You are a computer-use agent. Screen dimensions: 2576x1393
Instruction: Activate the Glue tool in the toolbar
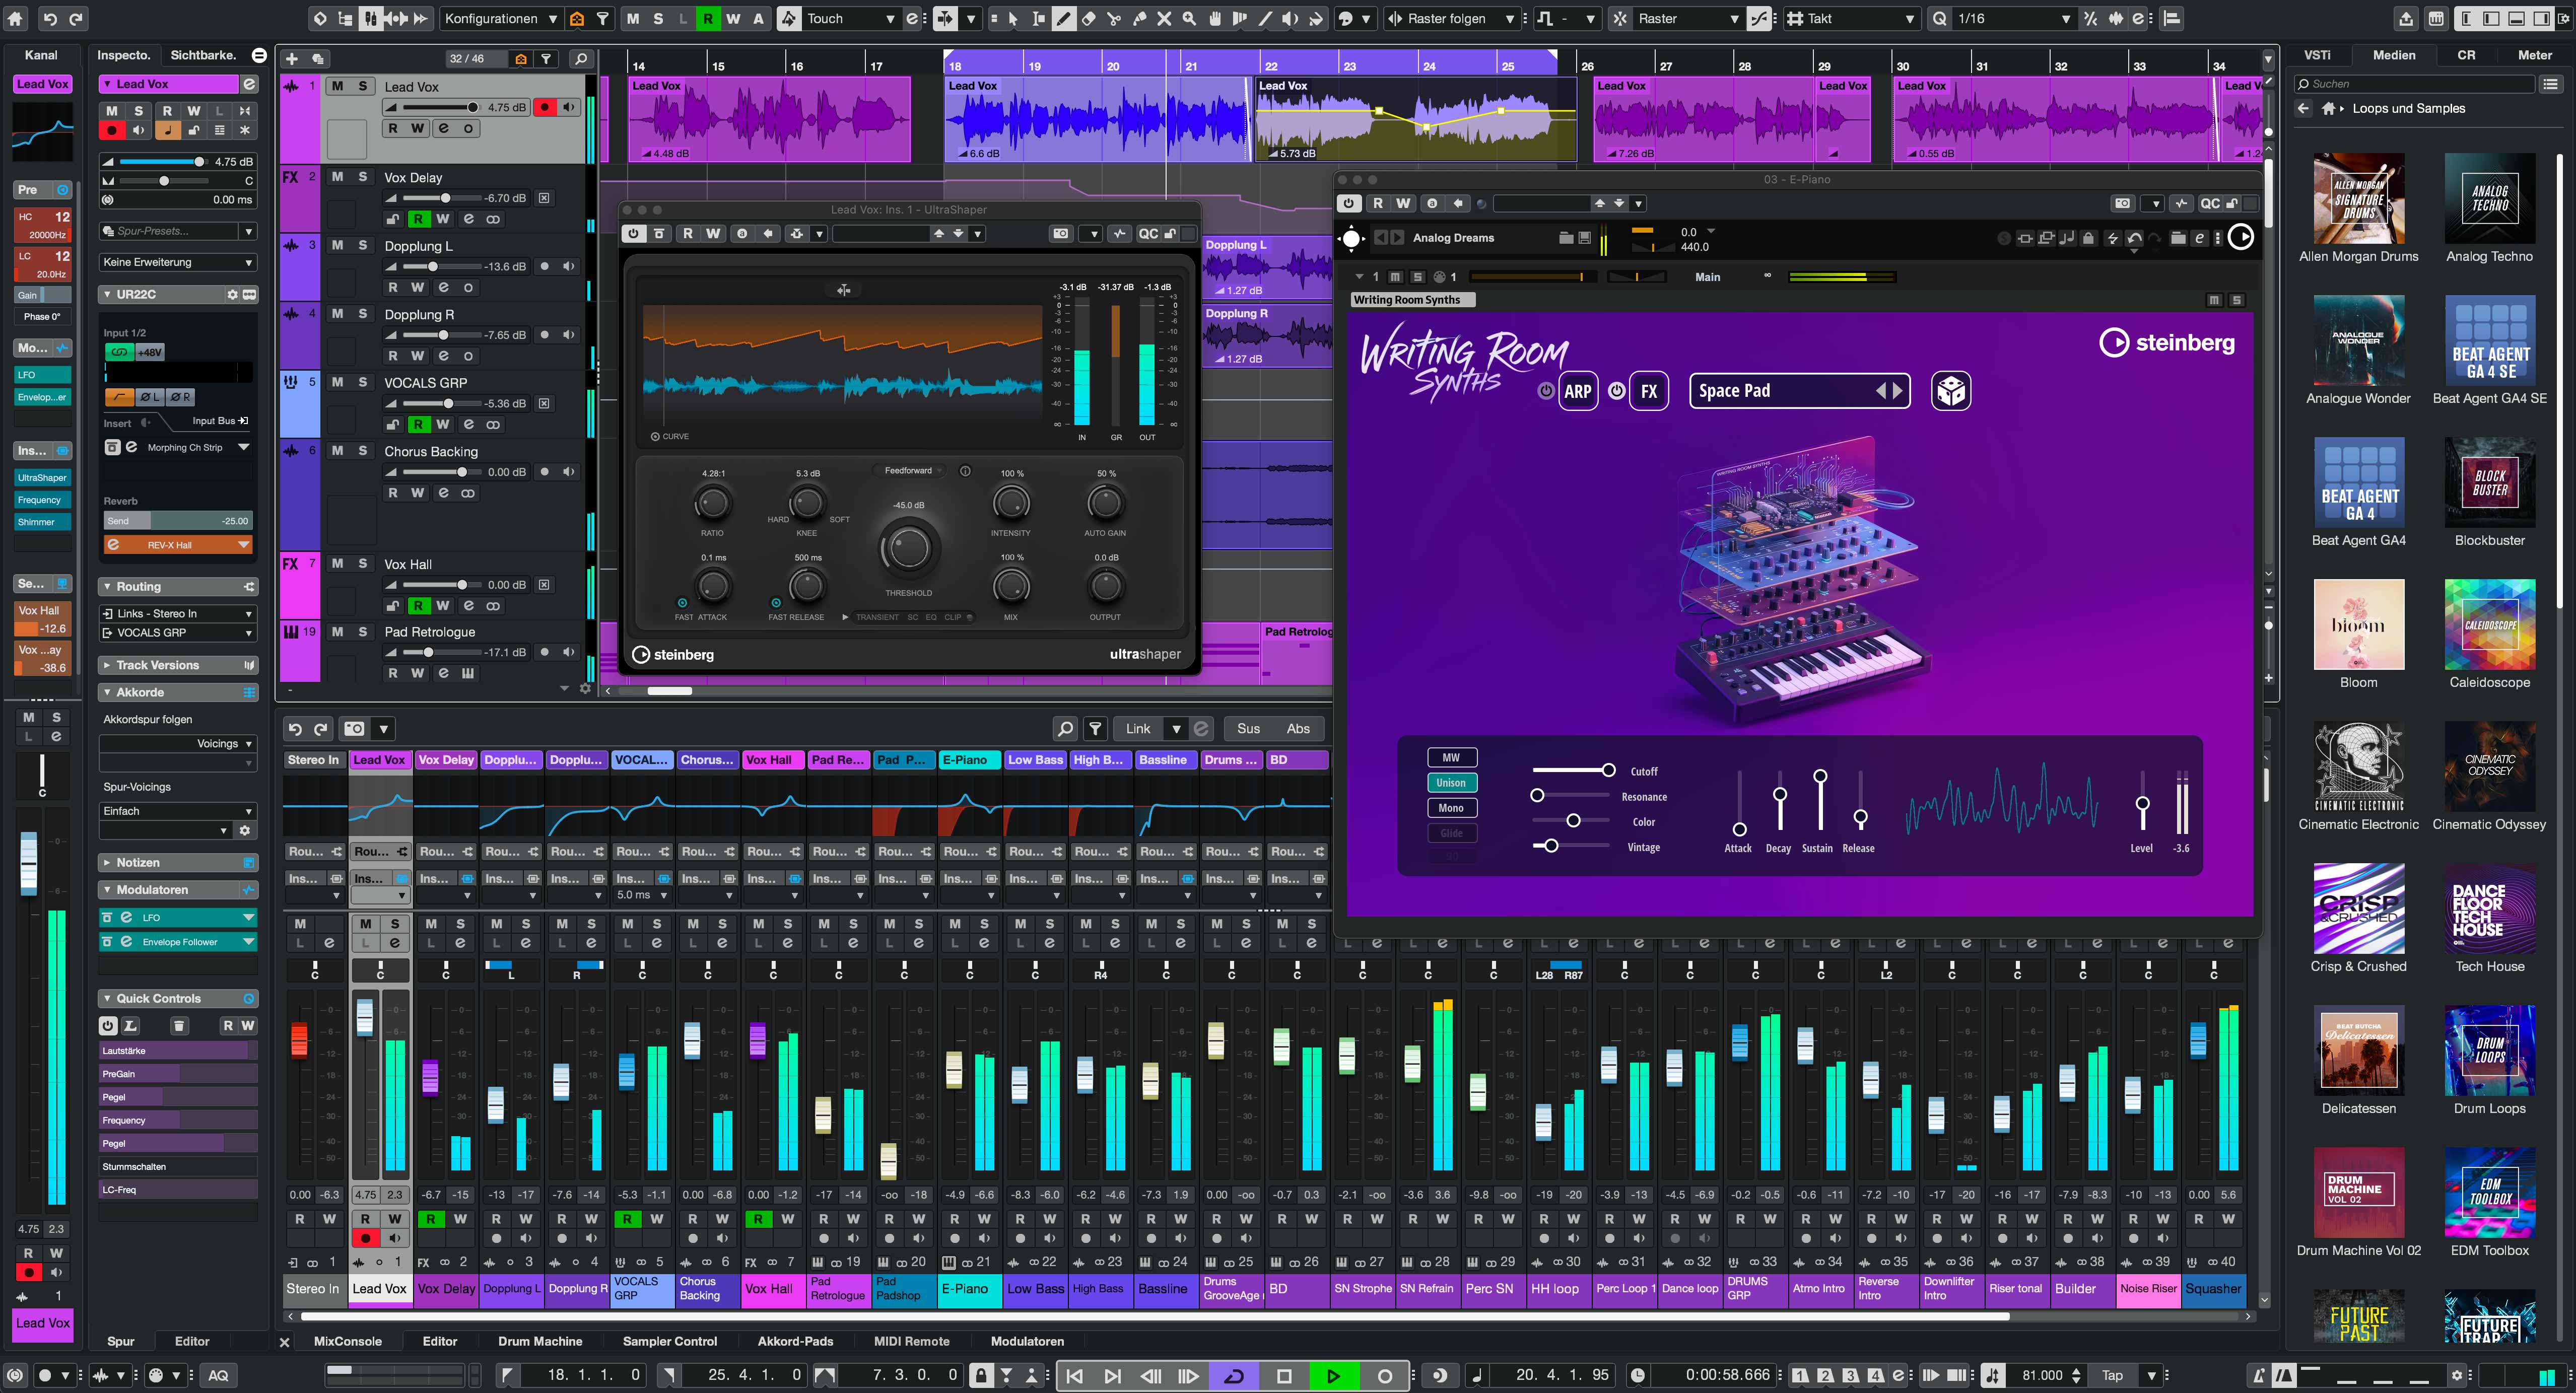[1140, 18]
